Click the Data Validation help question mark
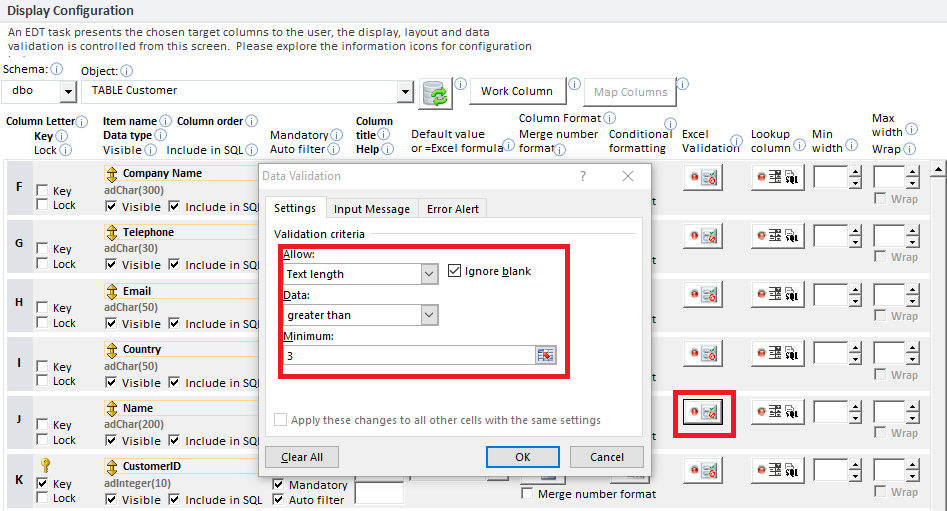947x511 pixels. click(x=583, y=176)
